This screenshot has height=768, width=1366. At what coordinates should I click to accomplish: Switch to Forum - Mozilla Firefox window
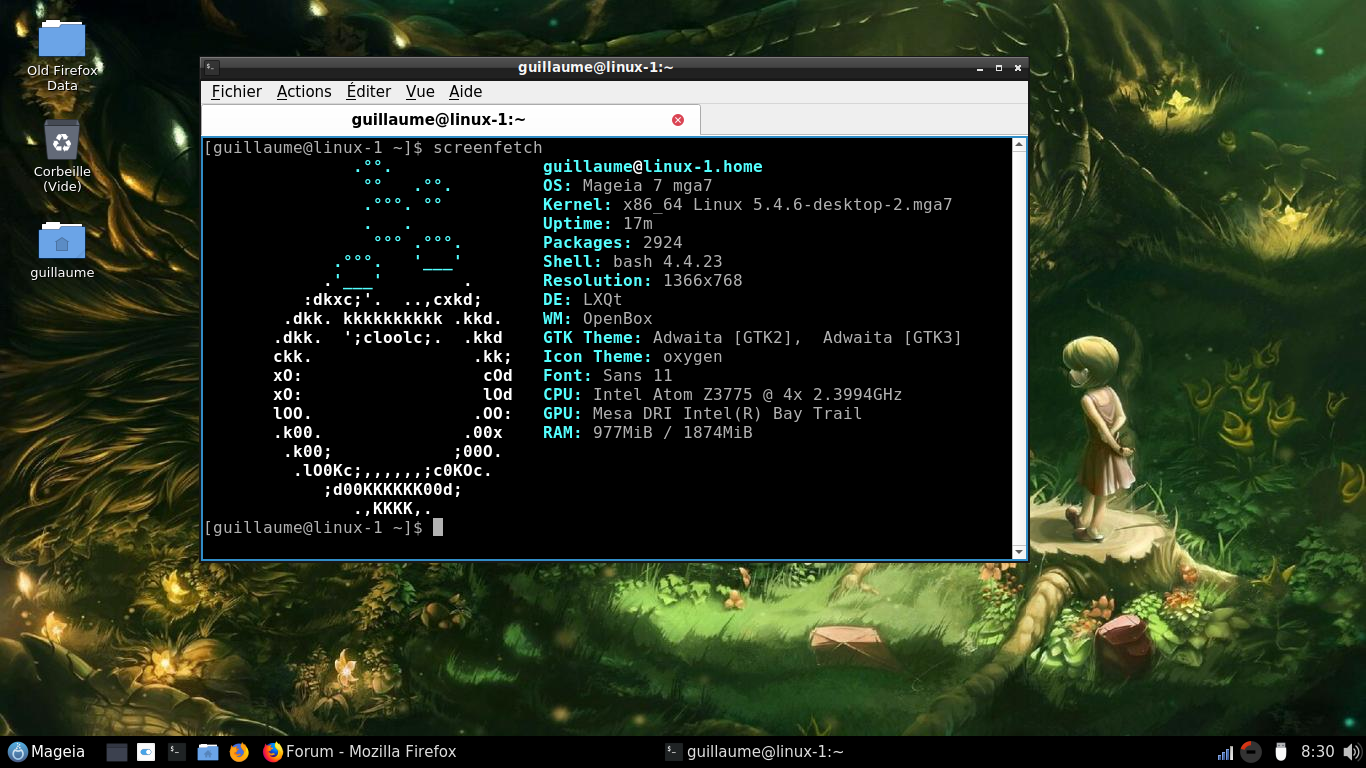[360, 752]
